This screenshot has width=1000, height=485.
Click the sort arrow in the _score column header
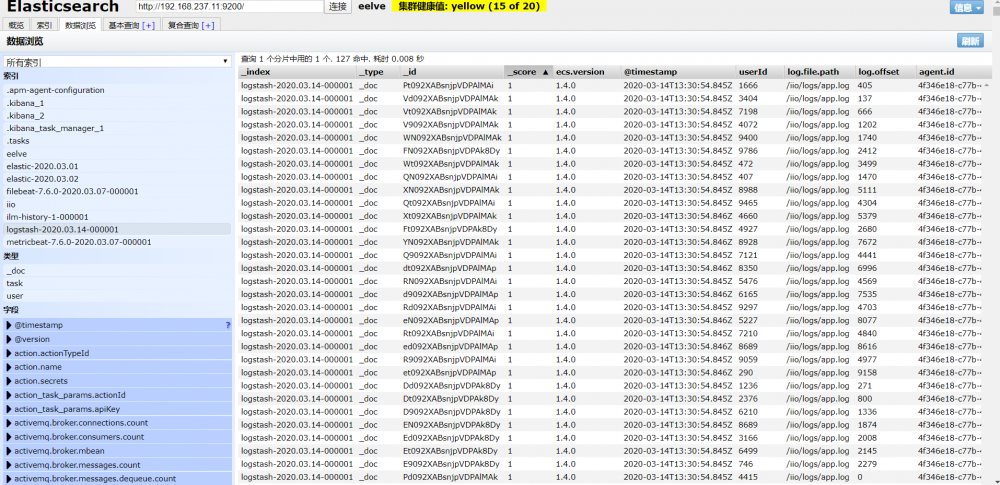point(545,72)
